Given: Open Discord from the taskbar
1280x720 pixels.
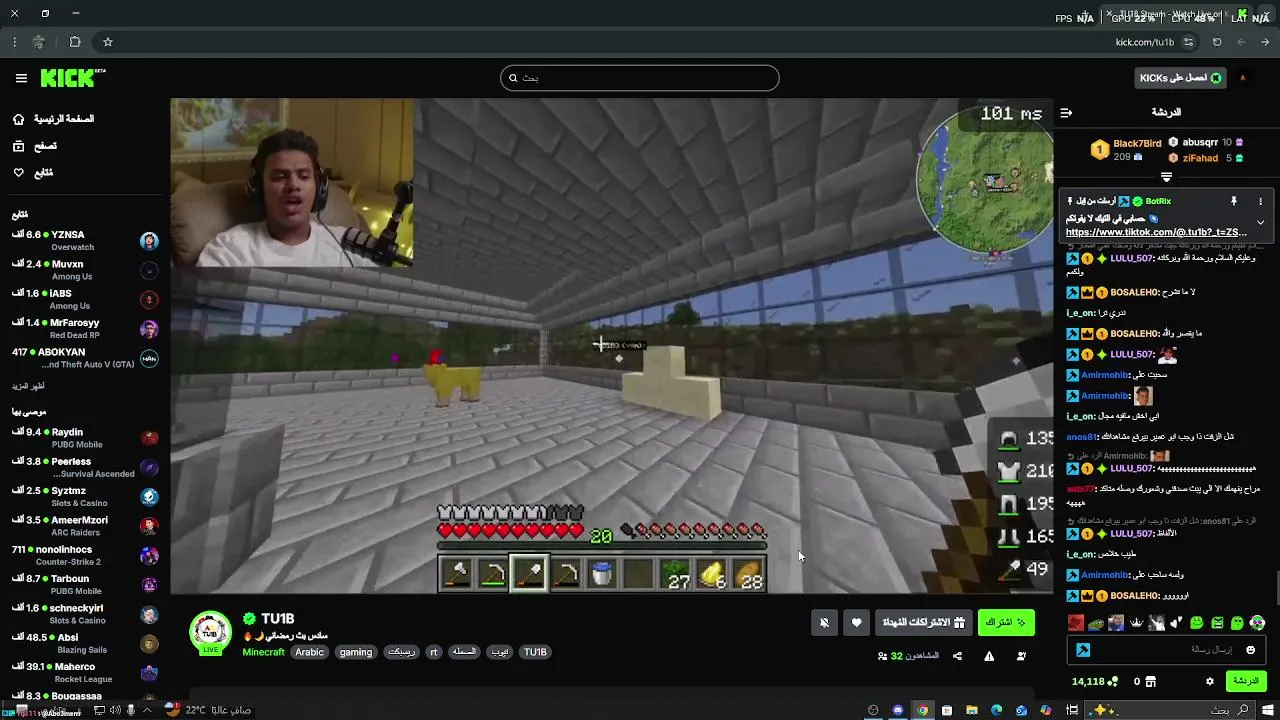Looking at the screenshot, I should 897,710.
